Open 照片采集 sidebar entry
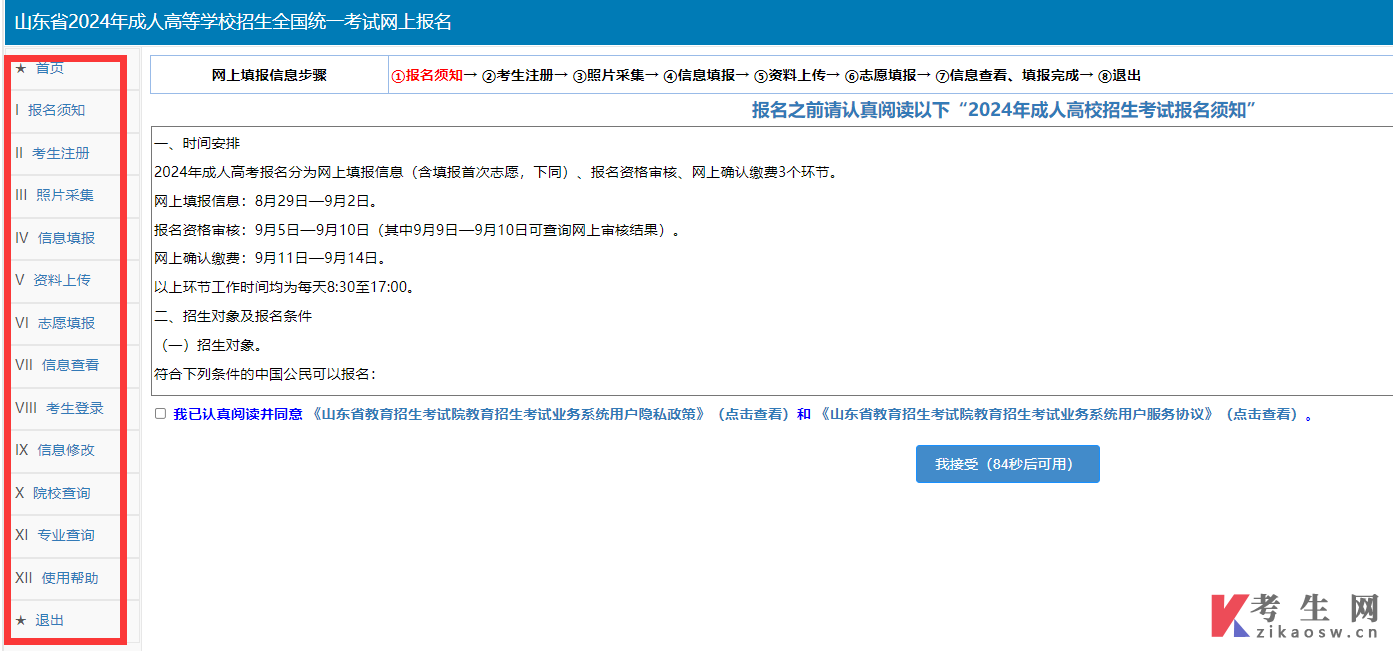This screenshot has width=1393, height=651. [x=64, y=195]
